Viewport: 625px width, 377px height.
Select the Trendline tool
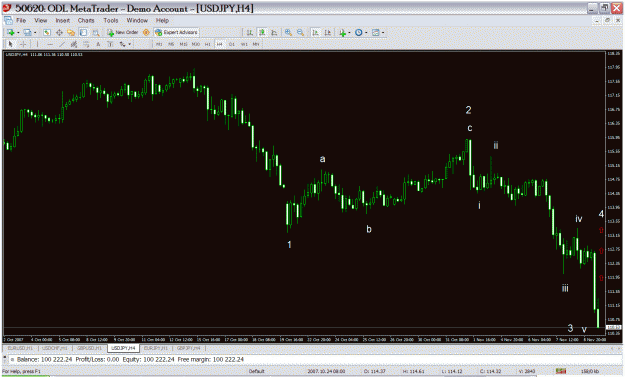[x=62, y=44]
